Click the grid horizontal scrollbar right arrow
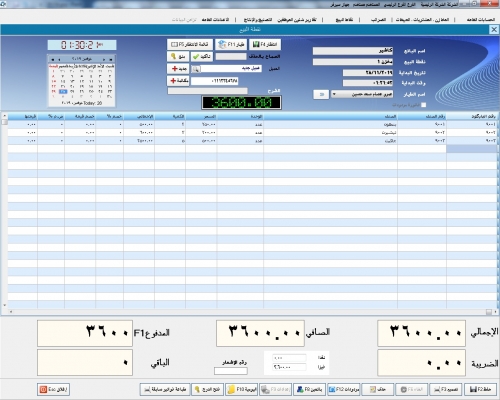 pos(496,312)
